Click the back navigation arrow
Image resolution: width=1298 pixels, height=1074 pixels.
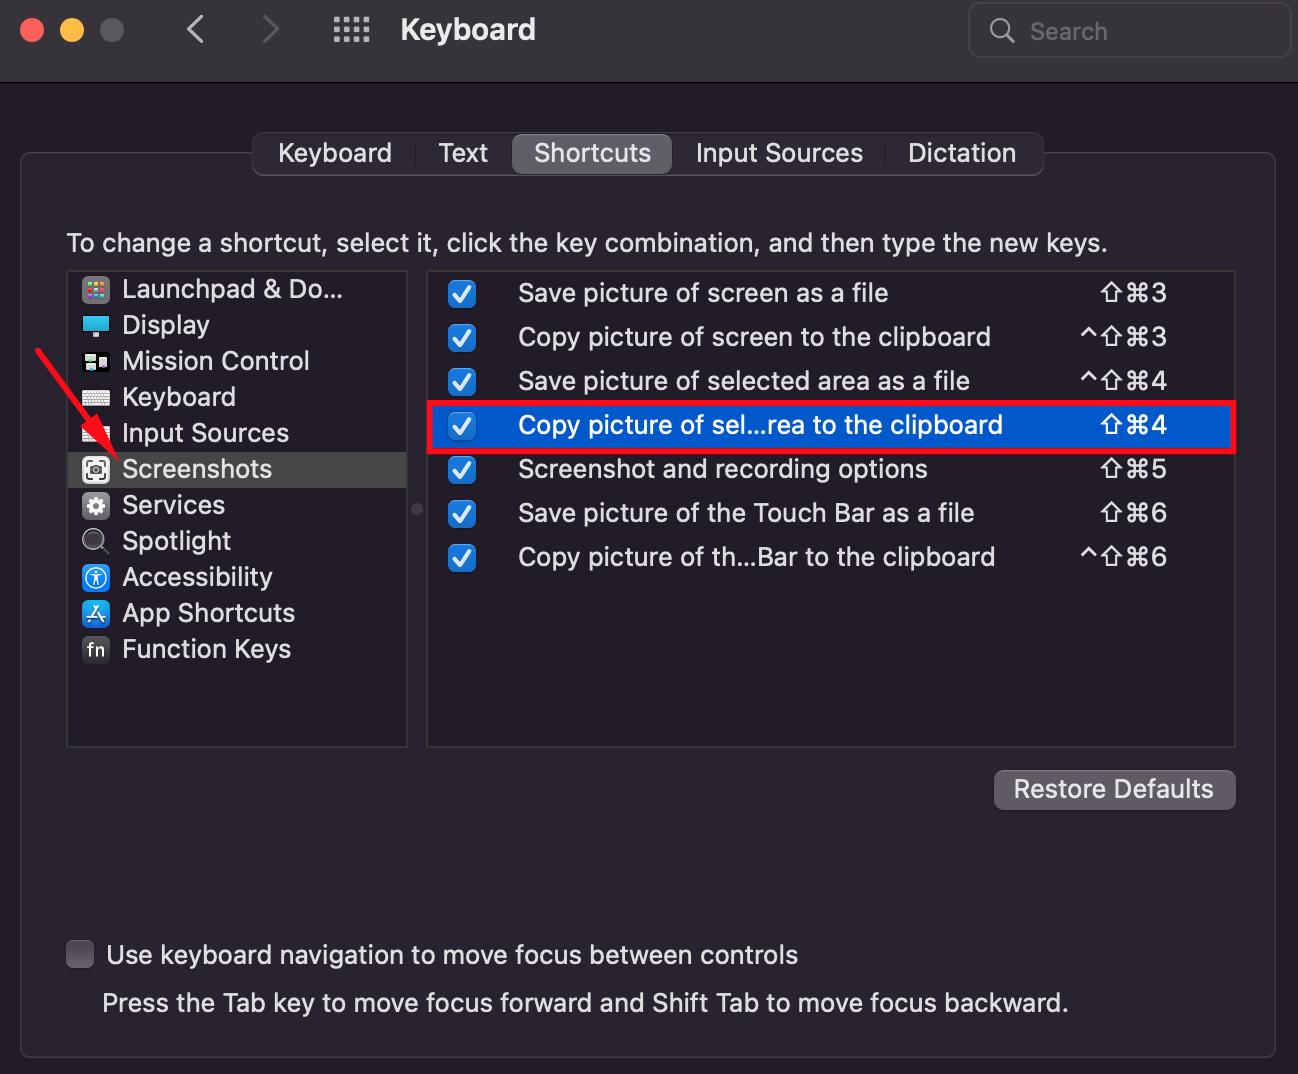(x=195, y=29)
